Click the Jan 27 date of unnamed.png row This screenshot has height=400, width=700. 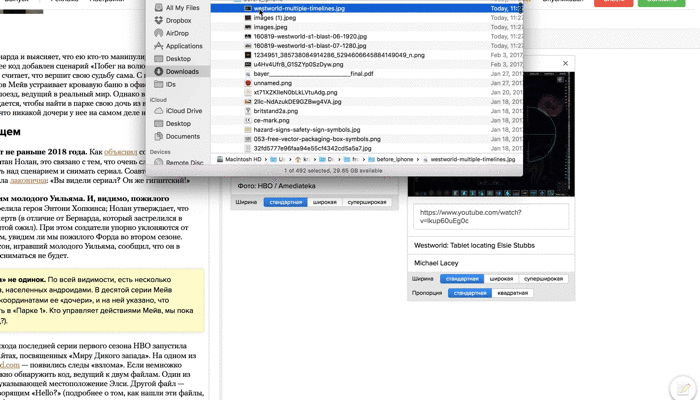507,83
